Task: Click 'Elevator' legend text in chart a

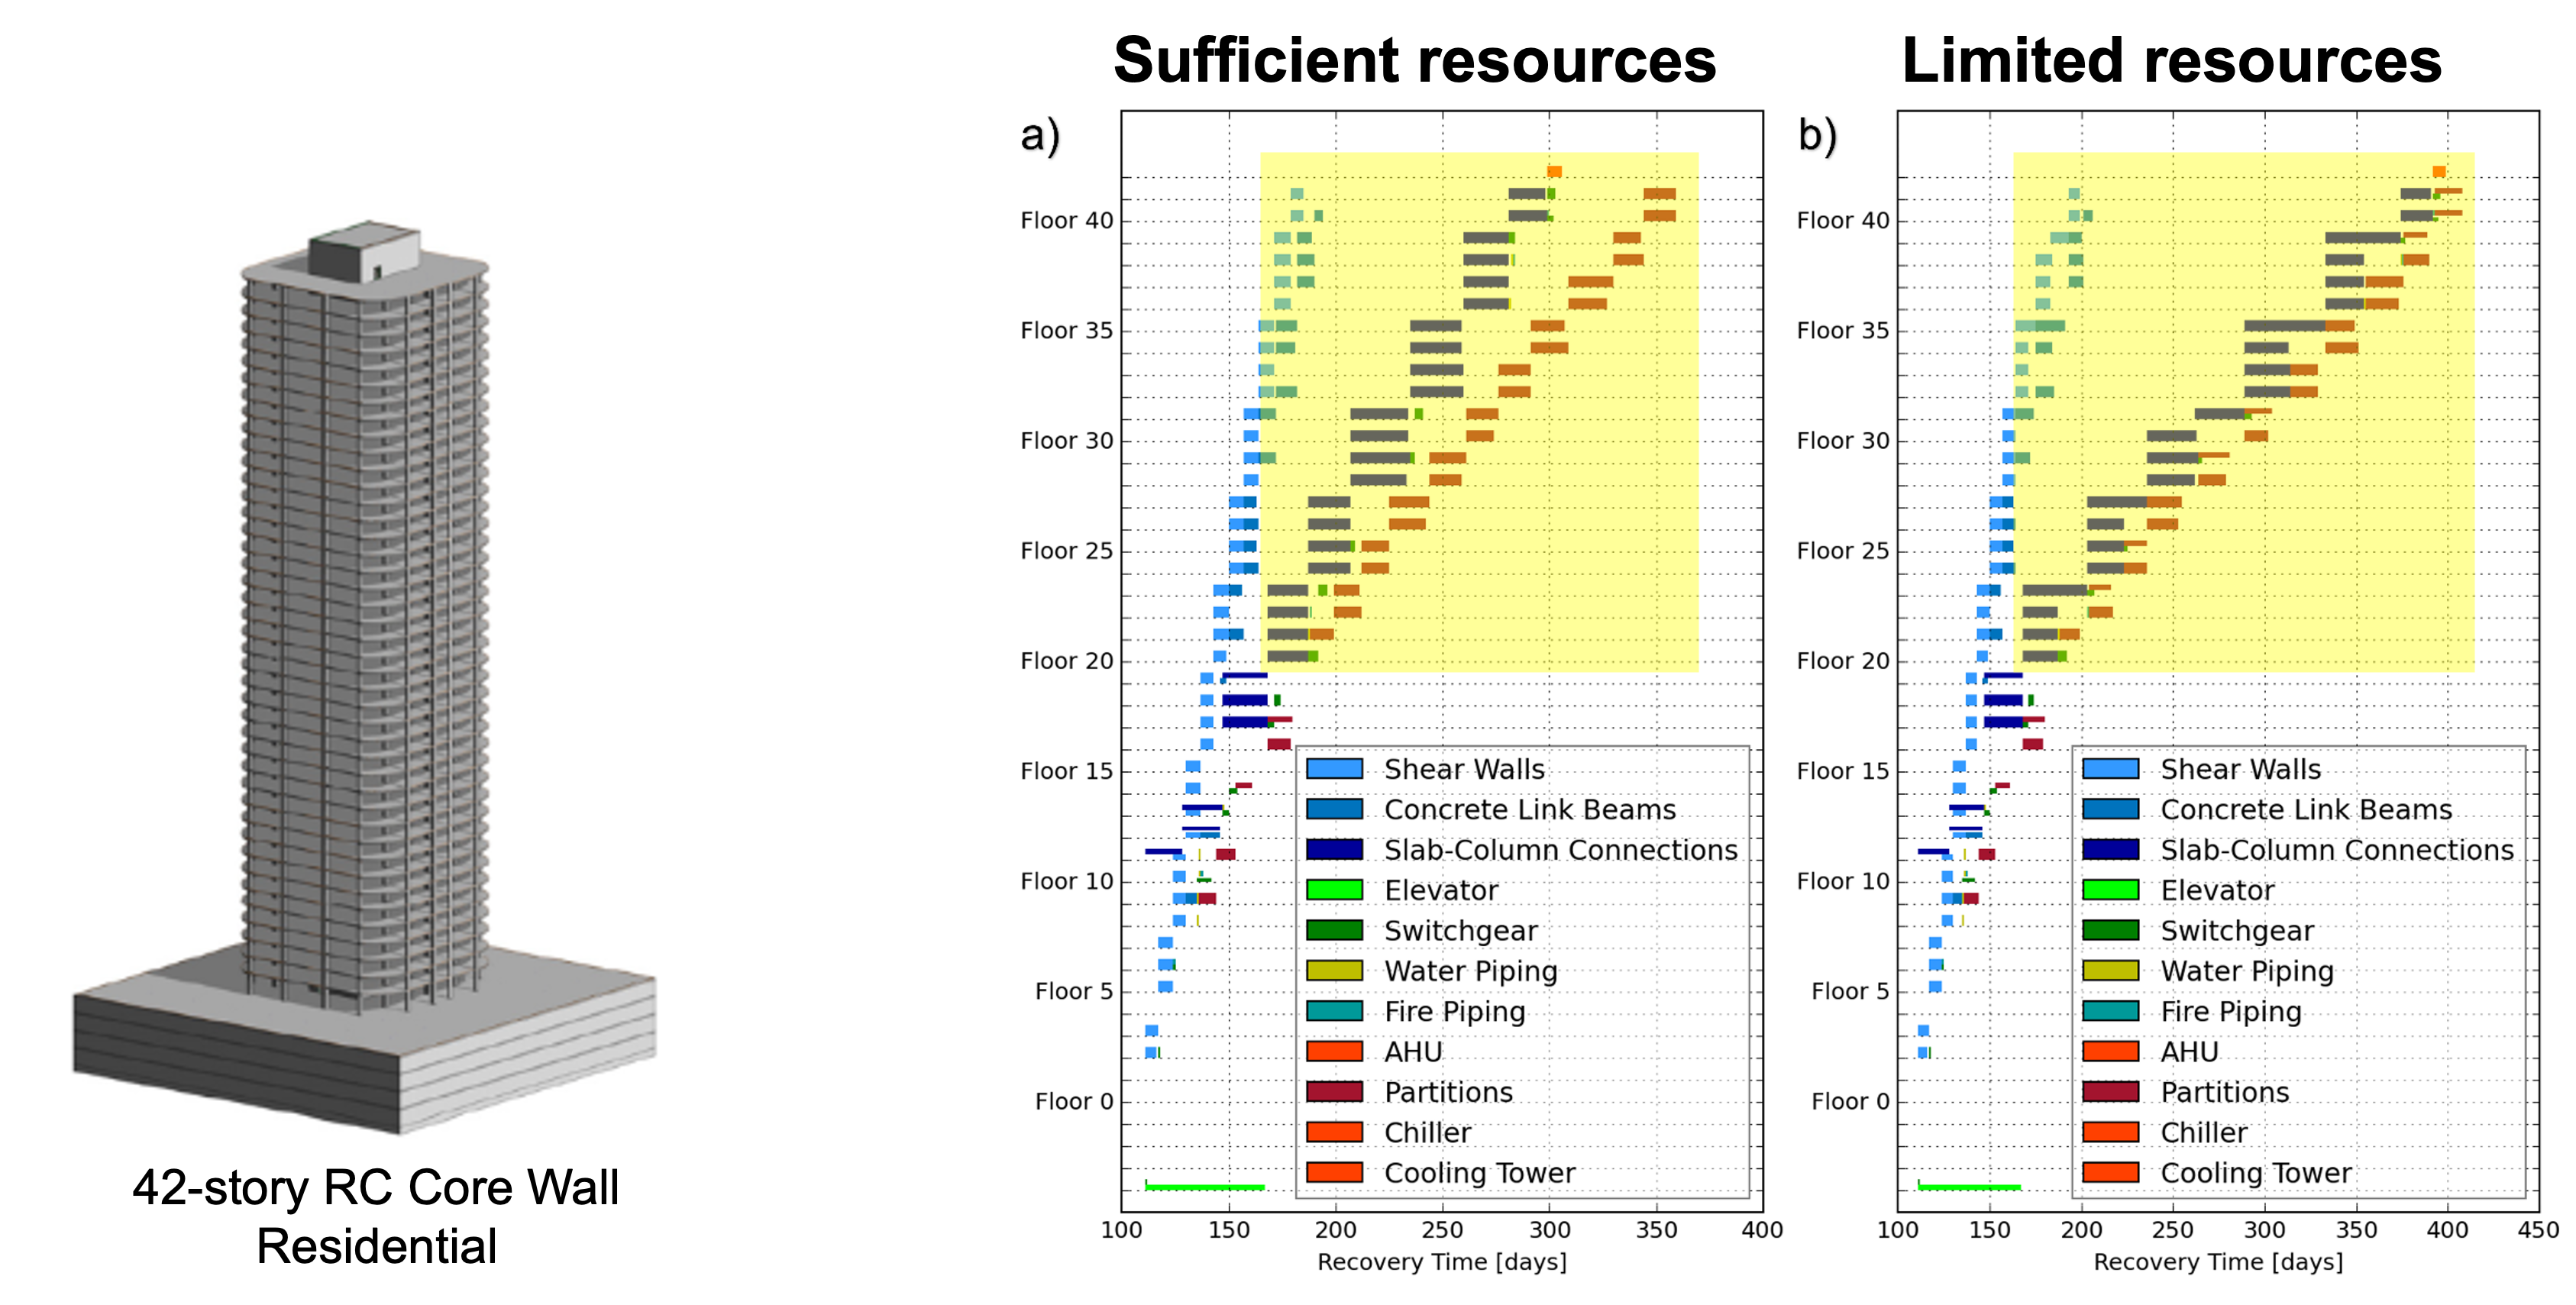Action: (1441, 890)
